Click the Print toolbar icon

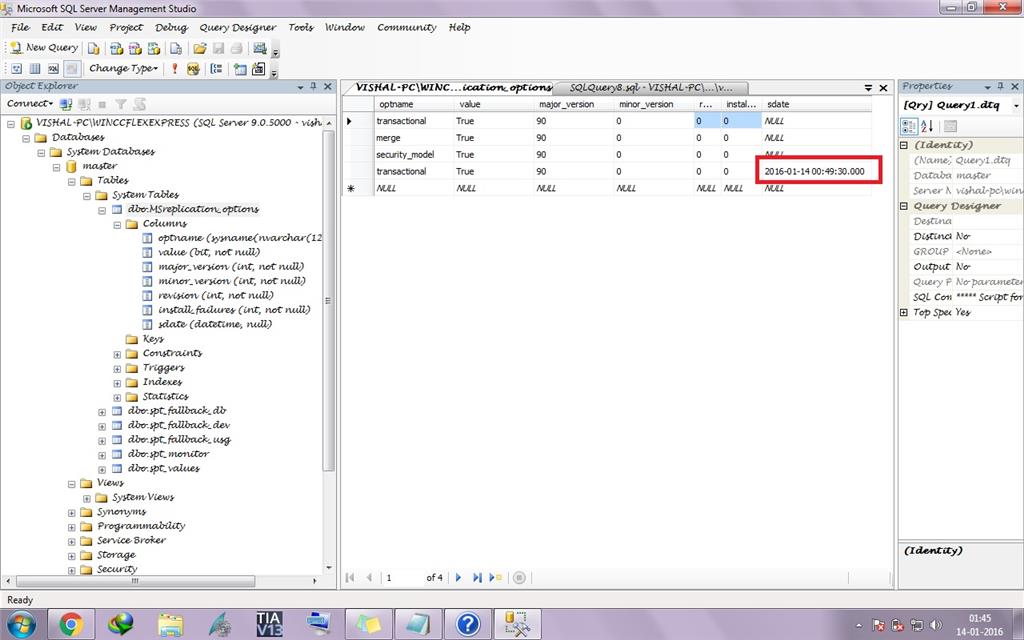click(x=237, y=48)
